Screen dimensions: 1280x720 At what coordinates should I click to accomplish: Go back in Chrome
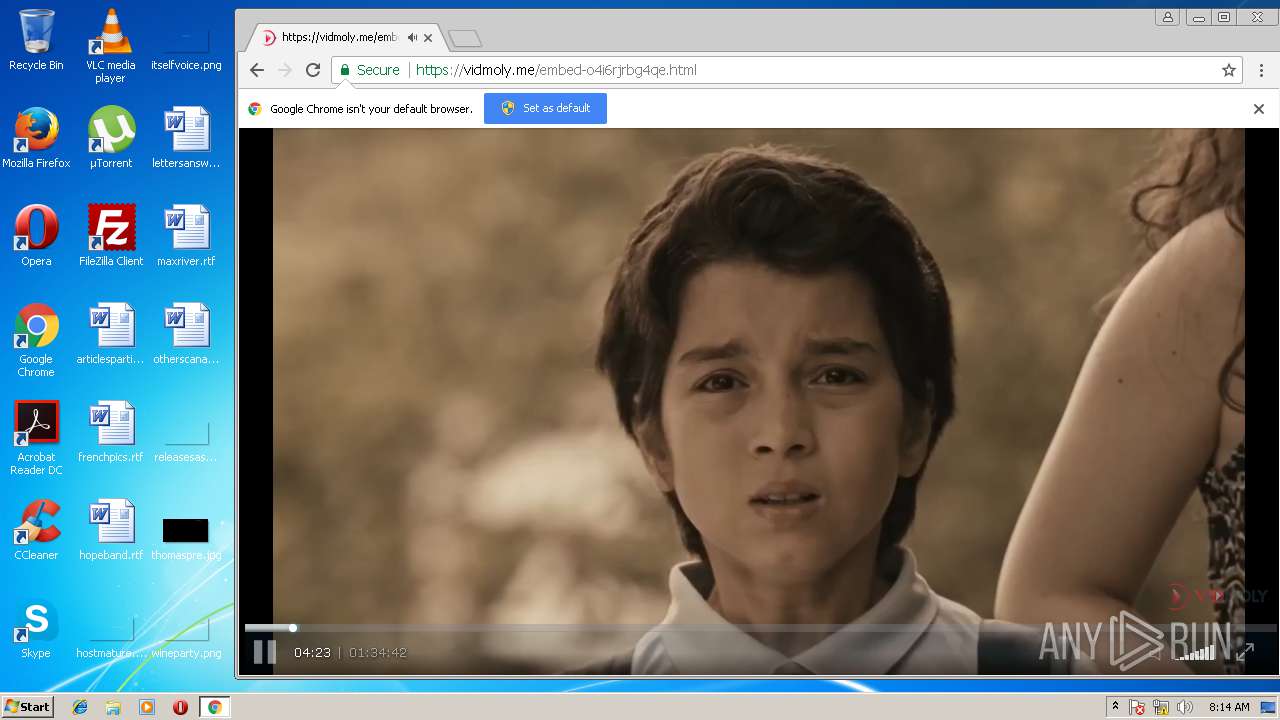(x=257, y=70)
